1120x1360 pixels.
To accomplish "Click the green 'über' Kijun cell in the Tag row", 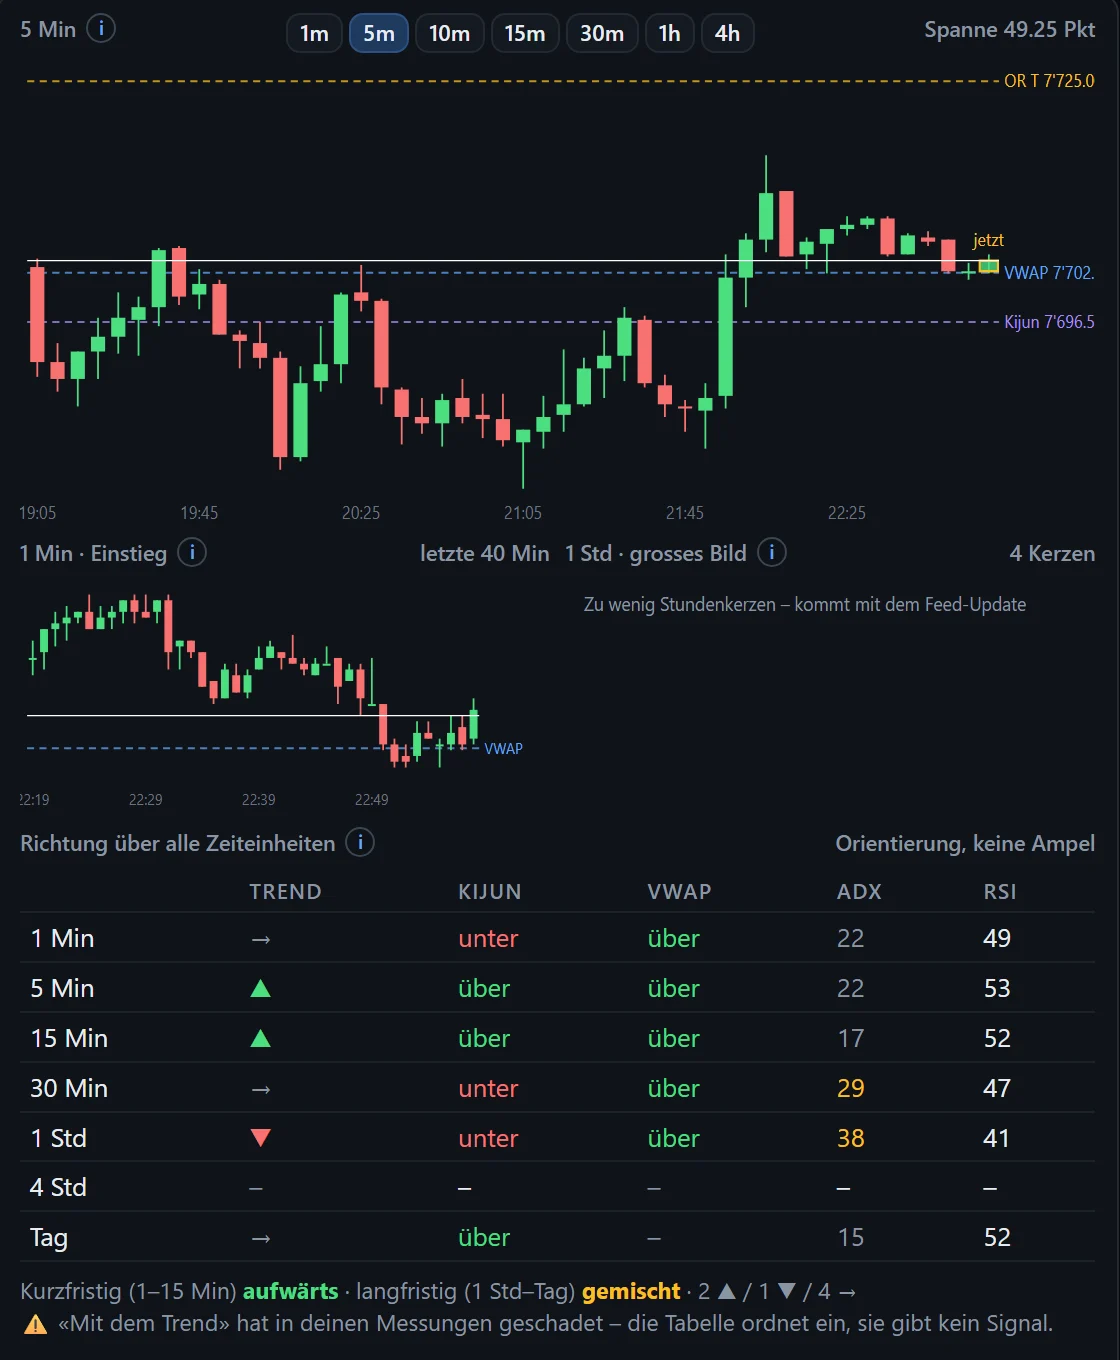I will [x=484, y=1238].
